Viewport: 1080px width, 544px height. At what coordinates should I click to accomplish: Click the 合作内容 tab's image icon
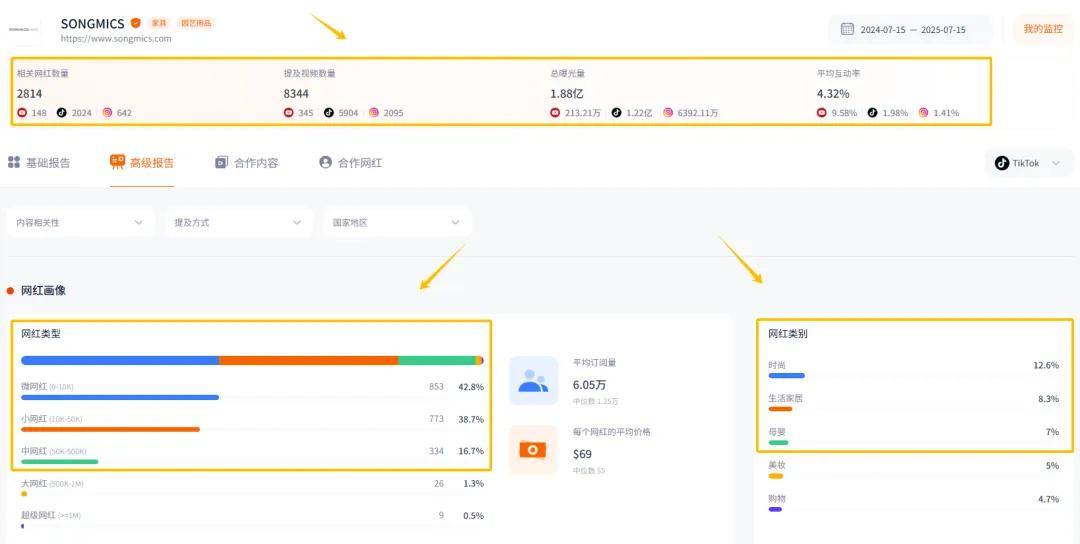[x=221, y=163]
